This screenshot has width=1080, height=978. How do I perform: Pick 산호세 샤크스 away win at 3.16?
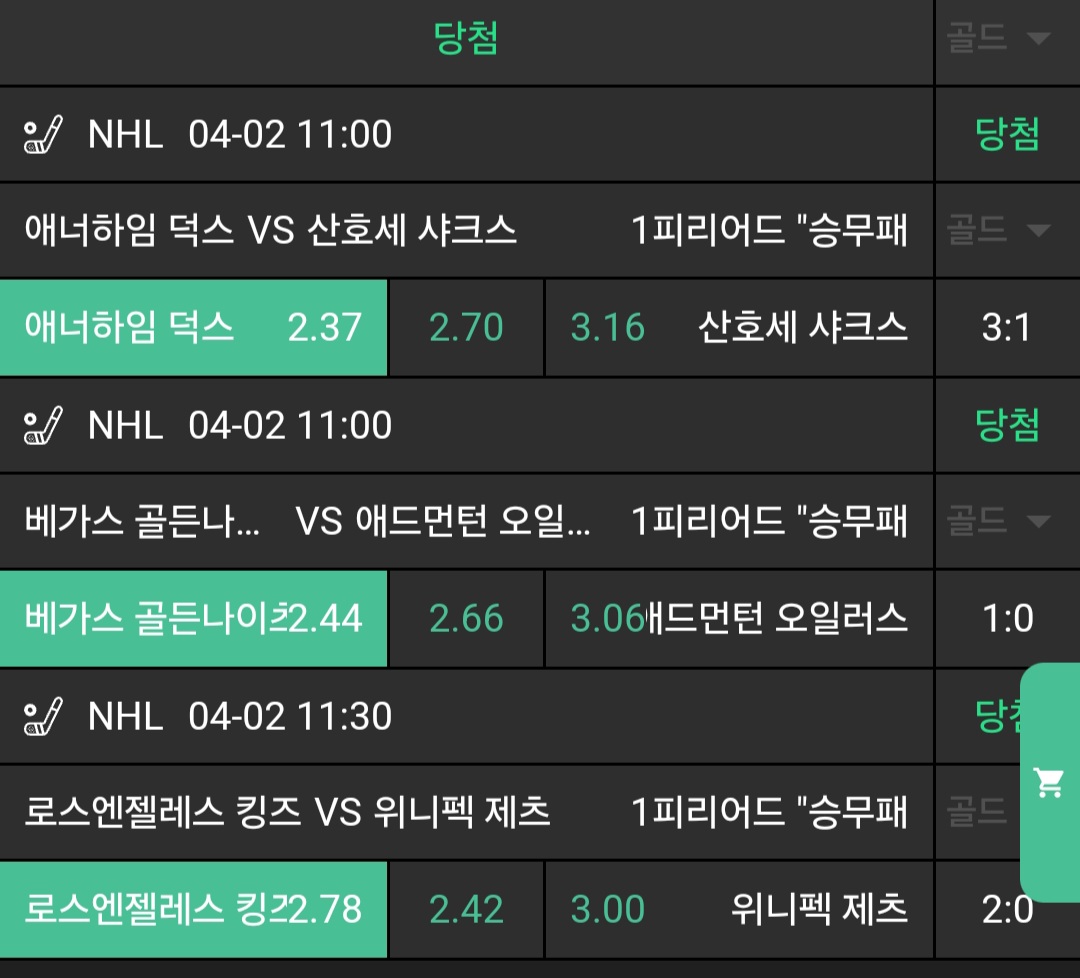pyautogui.click(x=739, y=328)
